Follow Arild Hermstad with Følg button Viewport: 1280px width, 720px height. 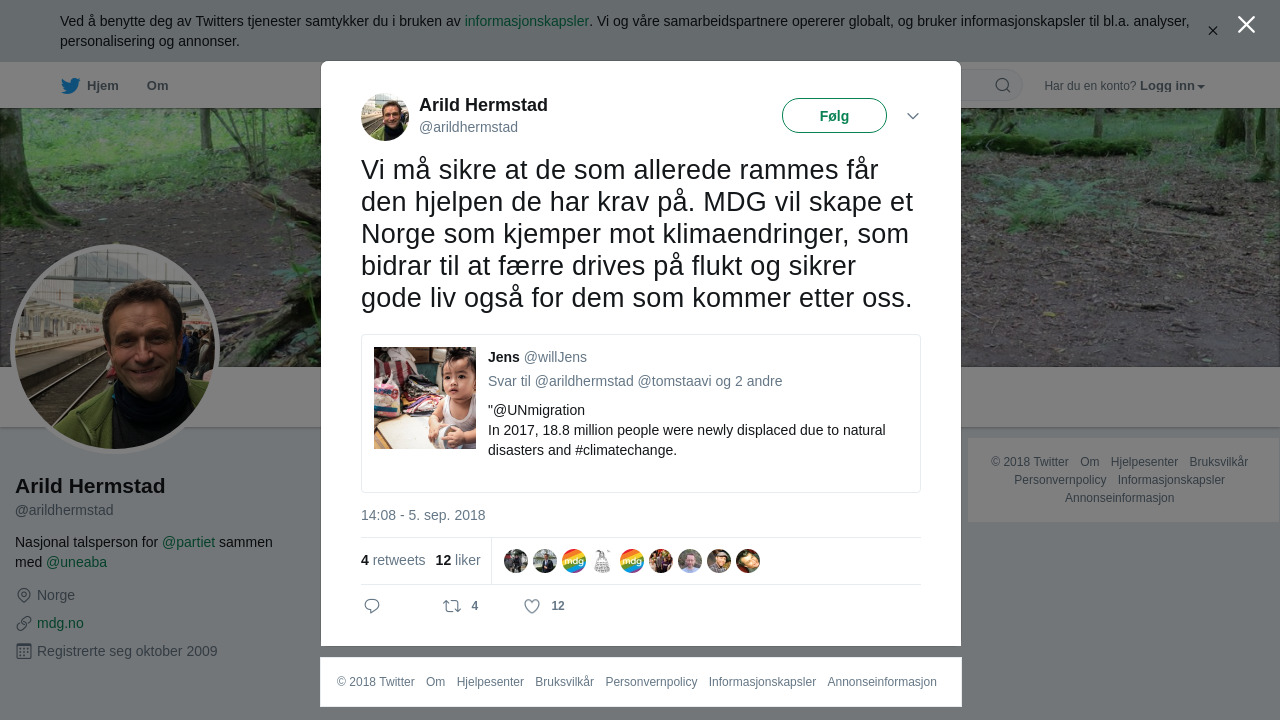coord(834,116)
